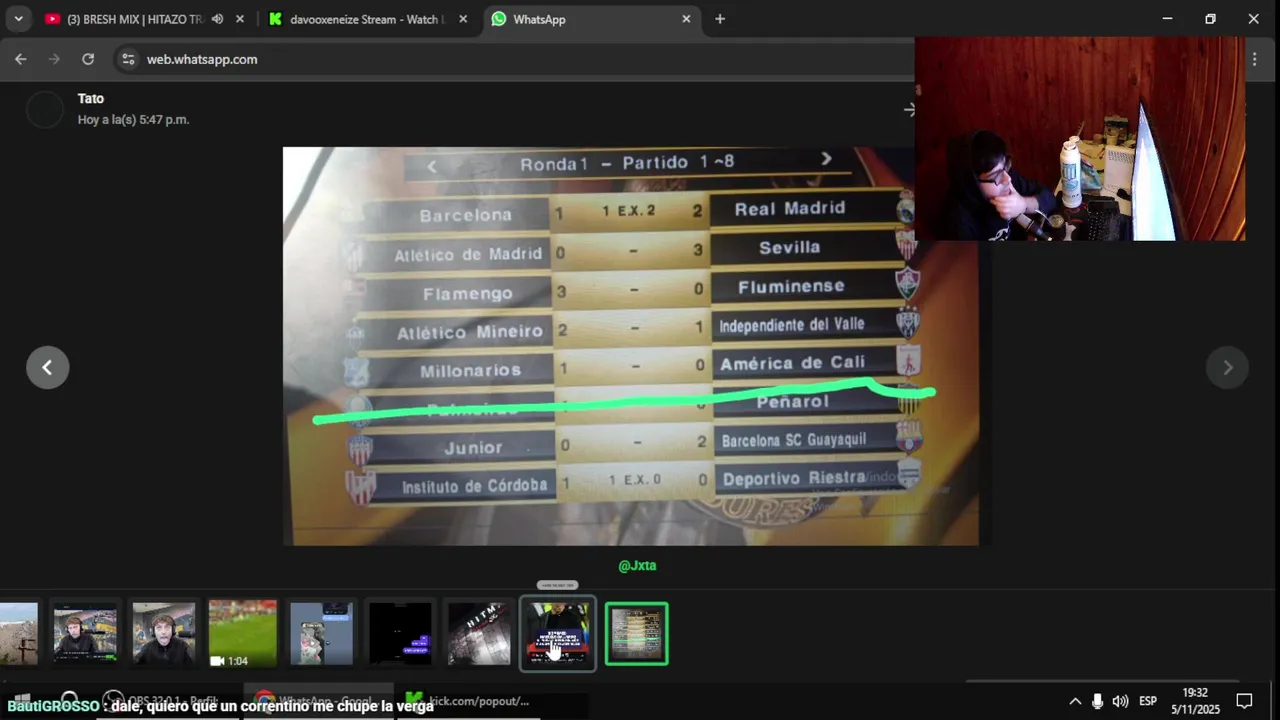This screenshot has width=1280, height=720.
Task: Close the davooxeneize Stream tab
Action: (463, 19)
